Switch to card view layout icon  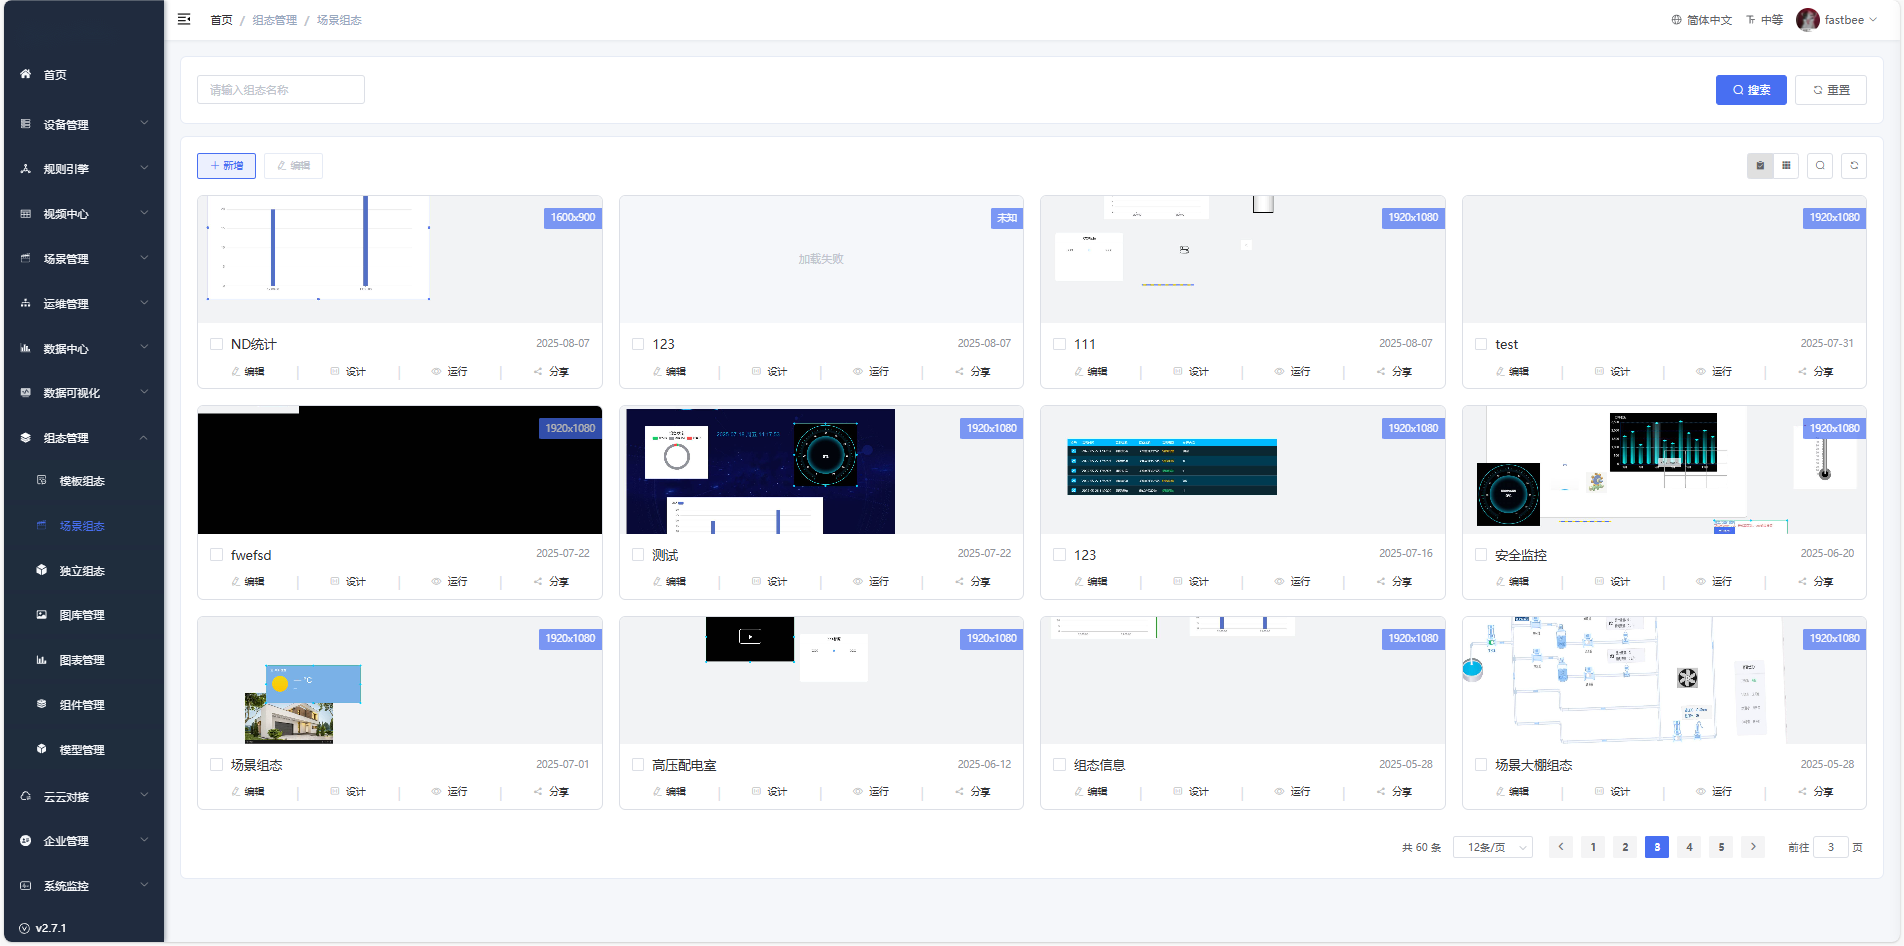click(x=1760, y=166)
